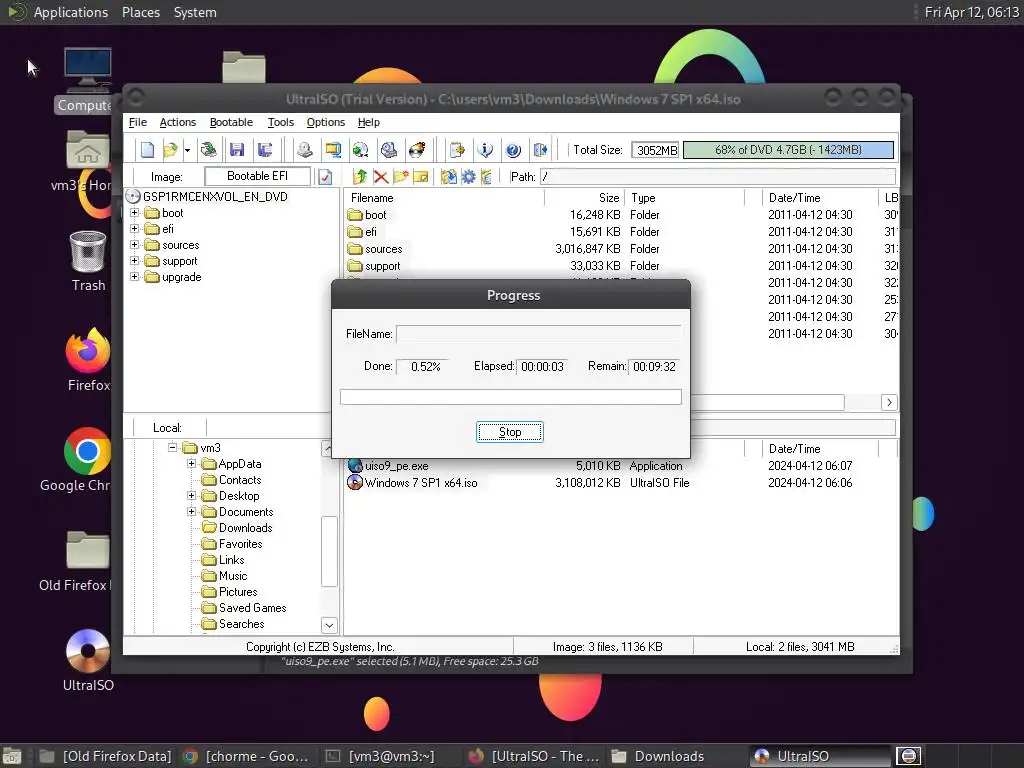Click the Path input field
This screenshot has width=1024, height=768.
pos(718,176)
